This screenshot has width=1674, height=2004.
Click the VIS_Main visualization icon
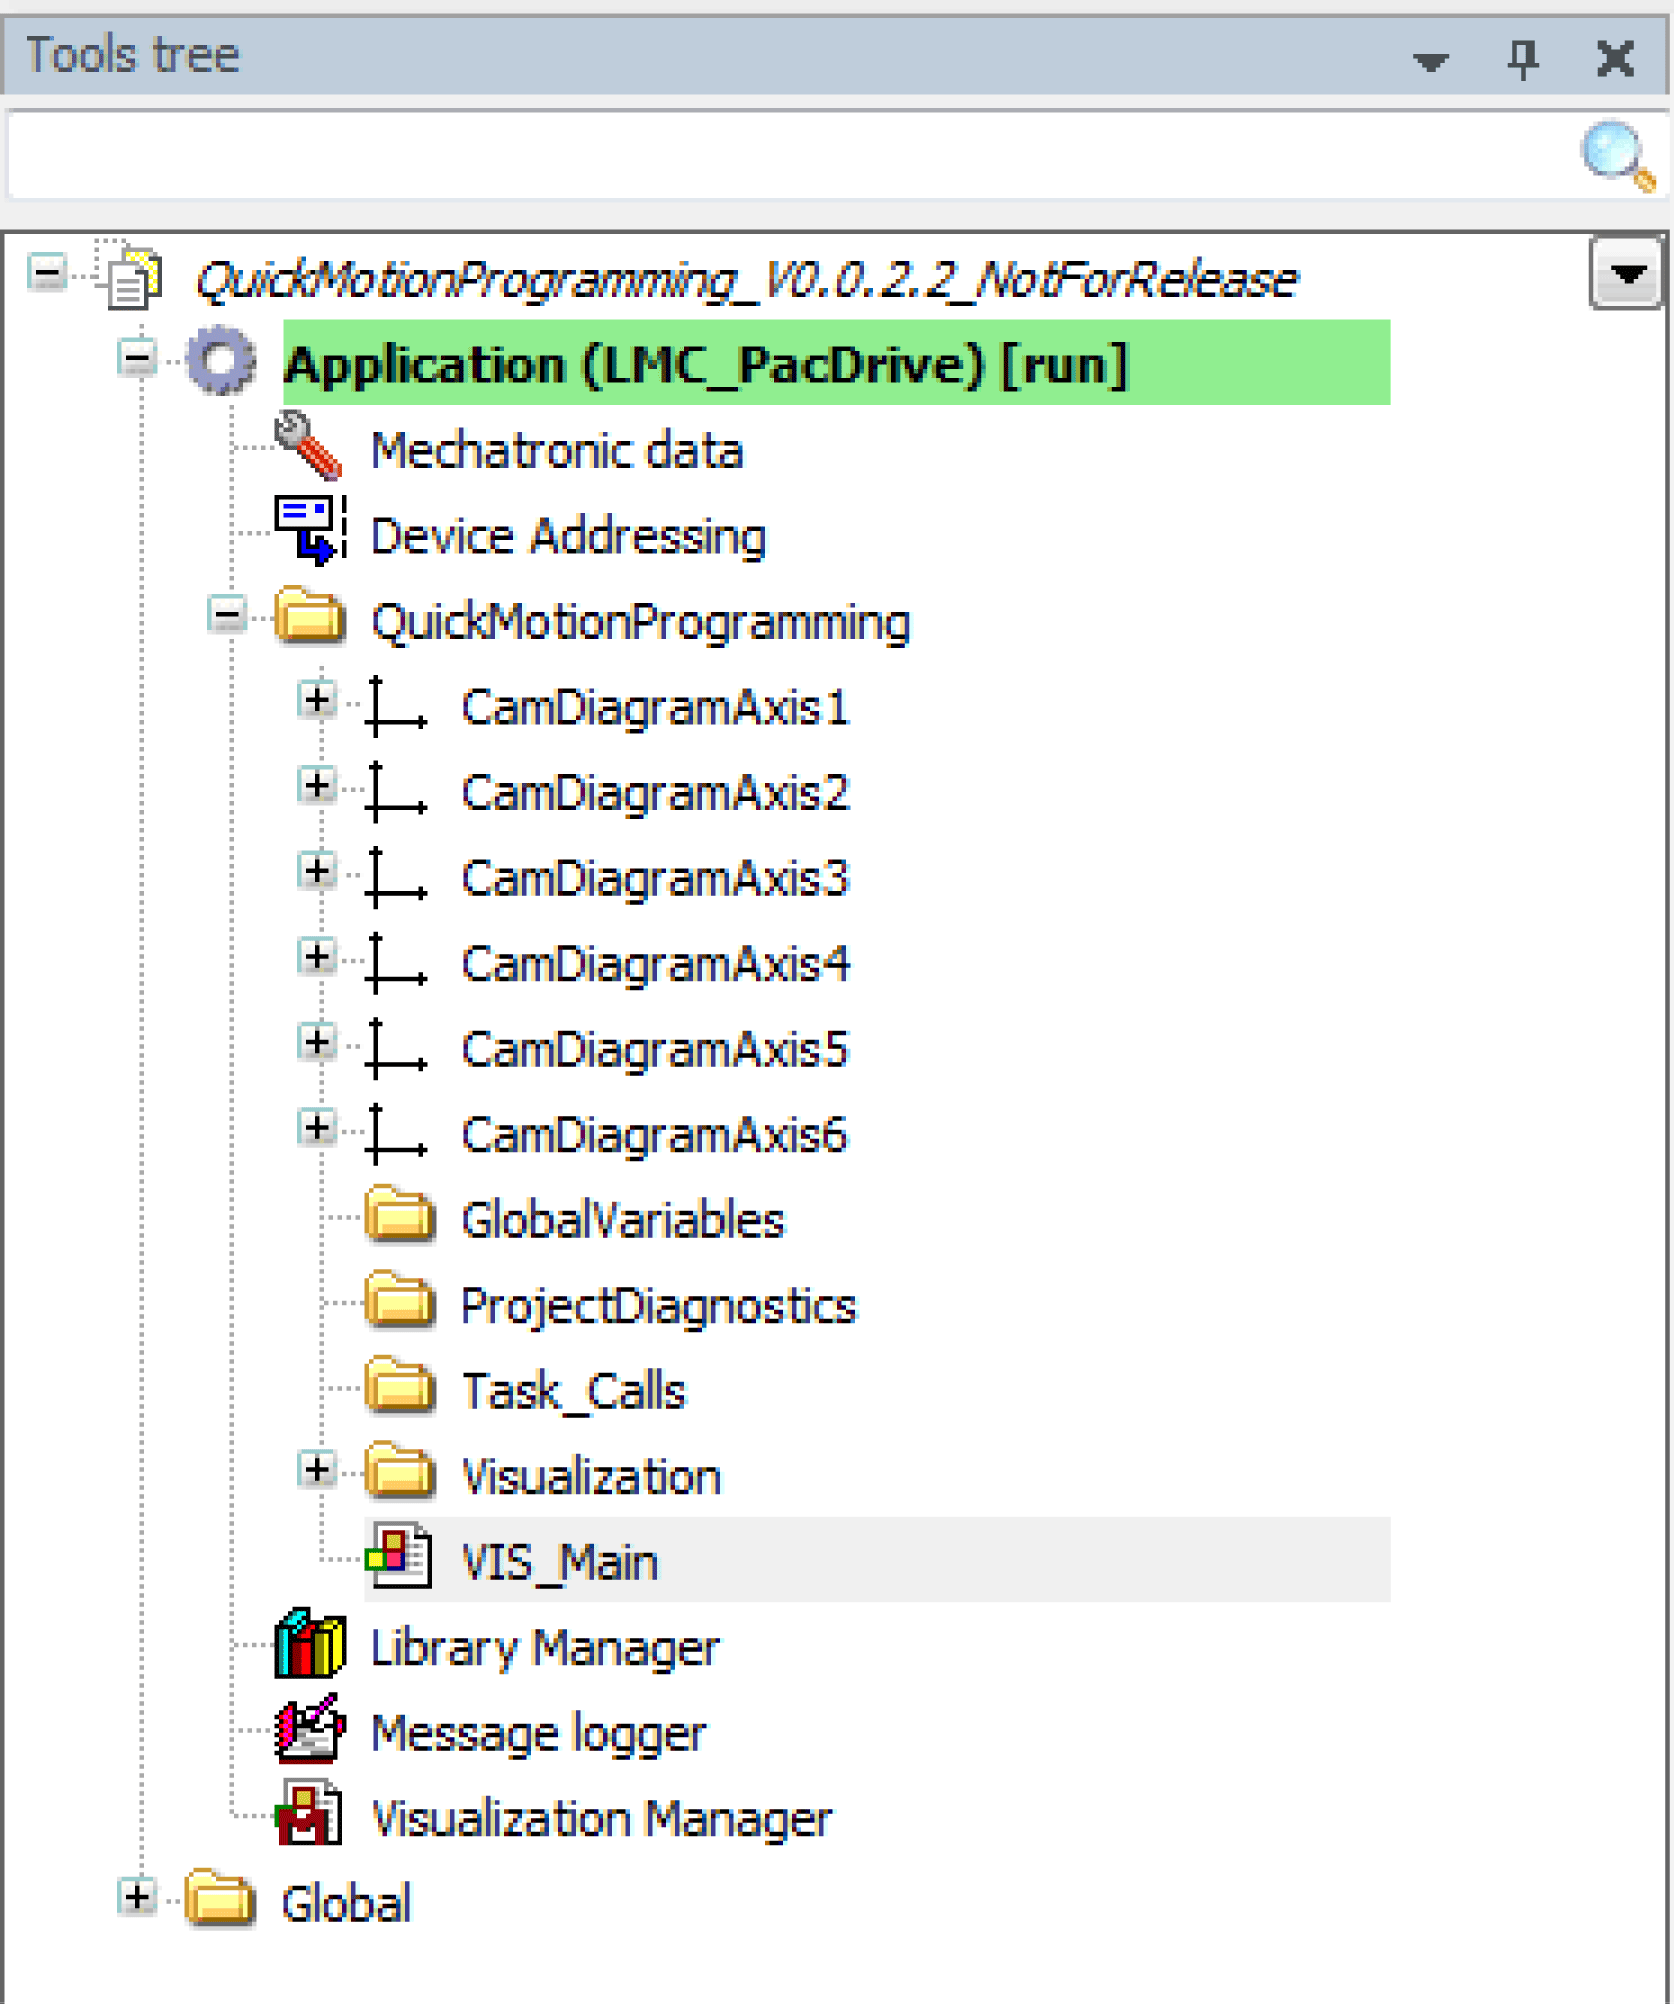[x=399, y=1557]
